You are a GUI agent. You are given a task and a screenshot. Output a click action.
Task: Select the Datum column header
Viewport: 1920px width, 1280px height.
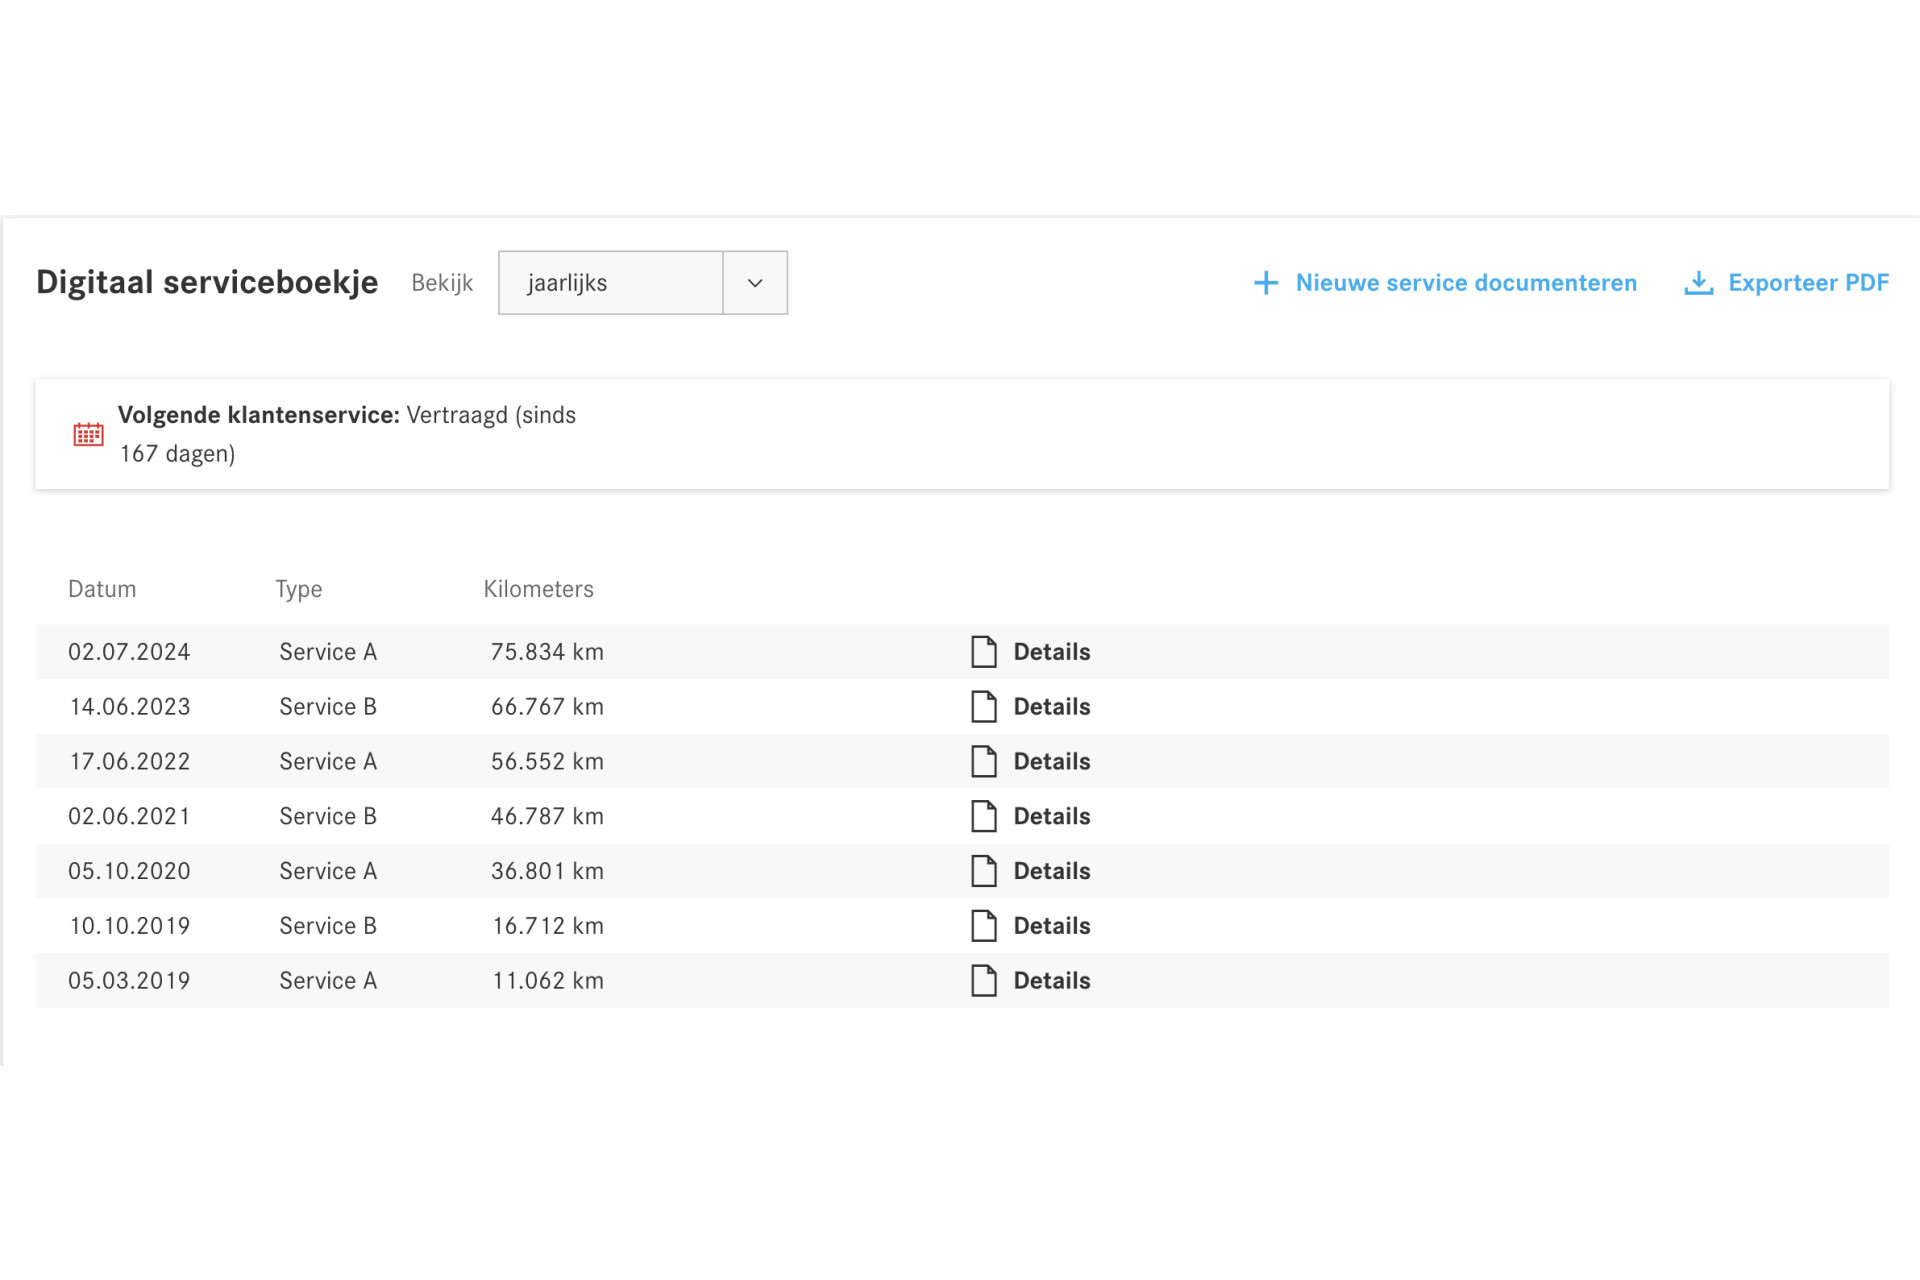pyautogui.click(x=102, y=589)
